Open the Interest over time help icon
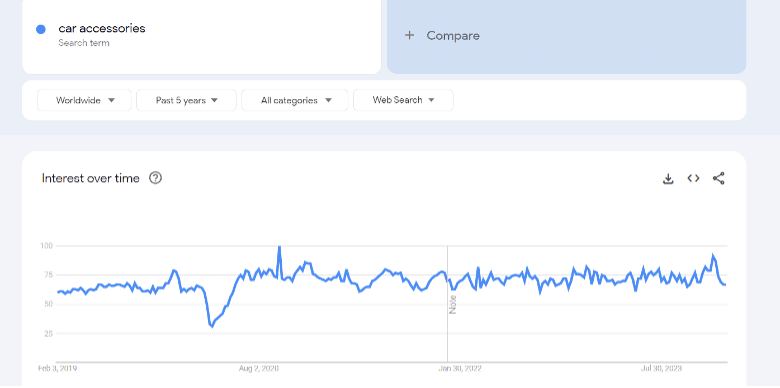 155,178
